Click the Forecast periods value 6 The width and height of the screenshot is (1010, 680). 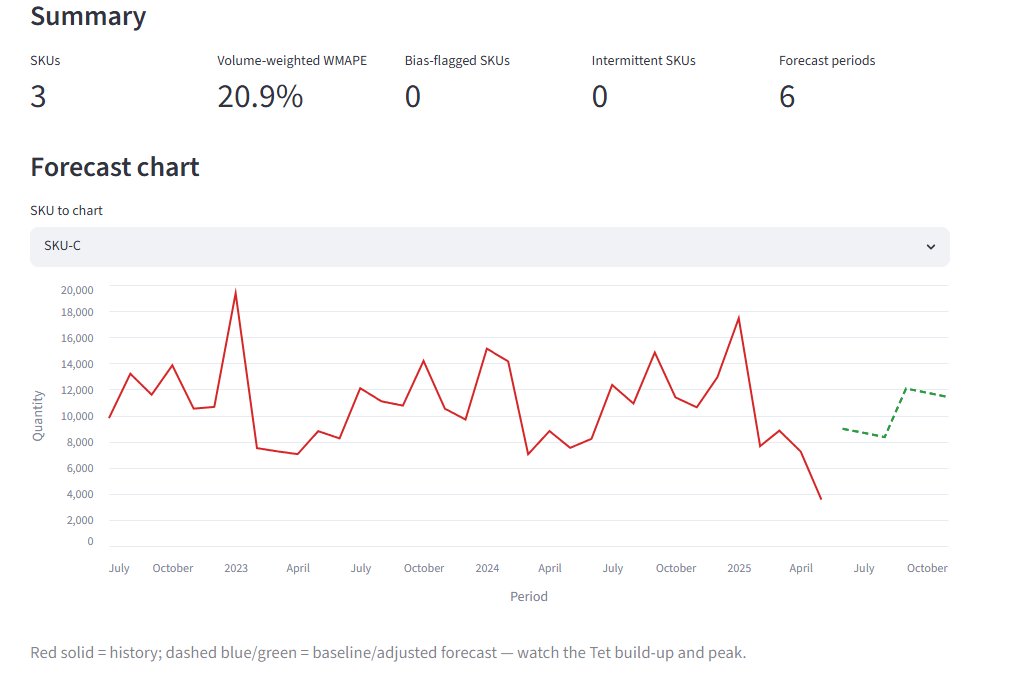(786, 97)
